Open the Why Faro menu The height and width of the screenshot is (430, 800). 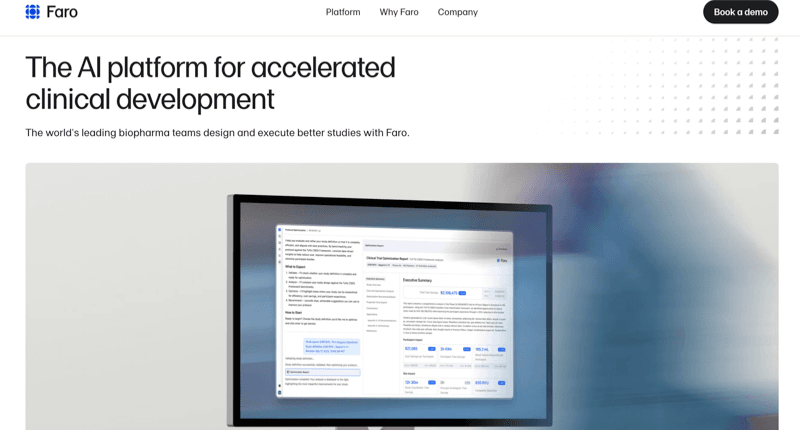pyautogui.click(x=399, y=12)
